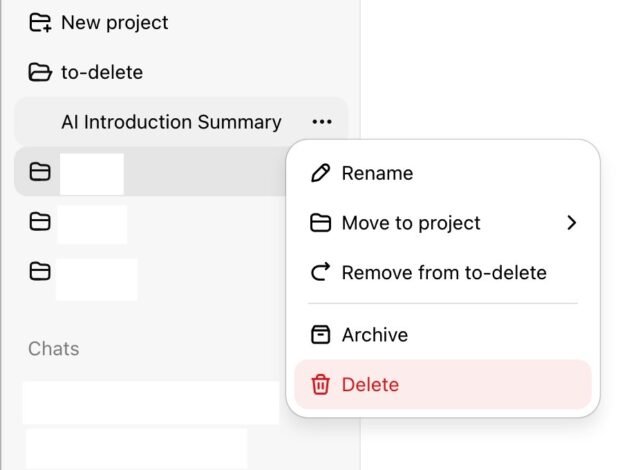Click the Chats section heading

point(53,349)
